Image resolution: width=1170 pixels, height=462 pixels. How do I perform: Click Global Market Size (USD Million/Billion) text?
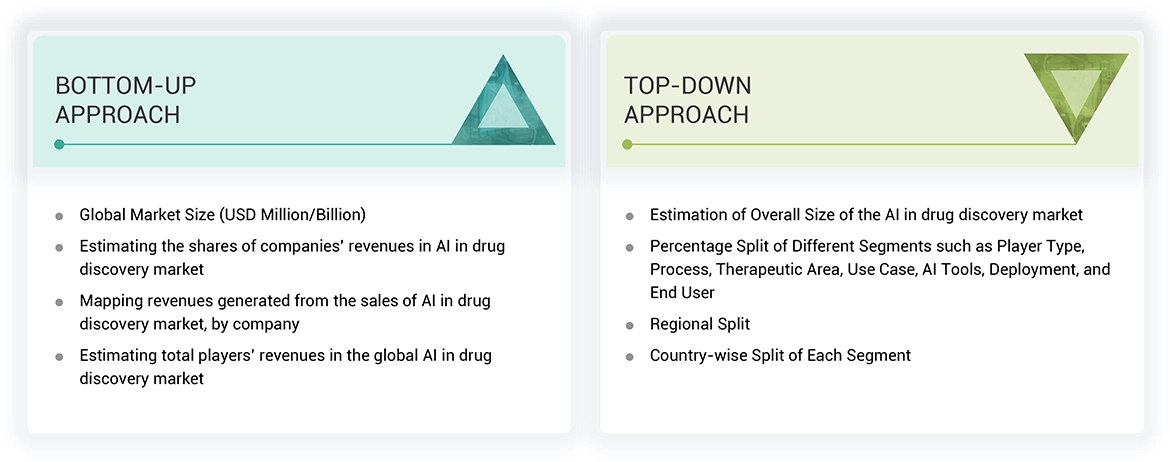point(223,215)
